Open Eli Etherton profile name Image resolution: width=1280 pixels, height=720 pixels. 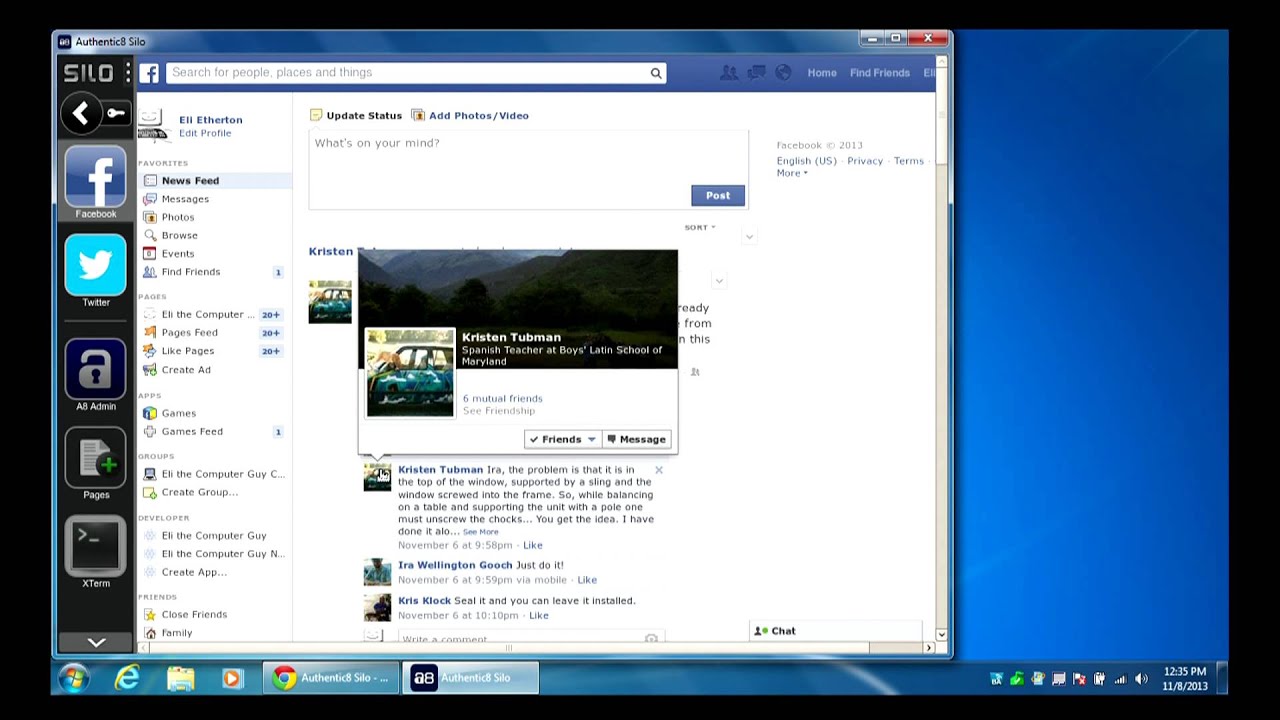coord(210,120)
